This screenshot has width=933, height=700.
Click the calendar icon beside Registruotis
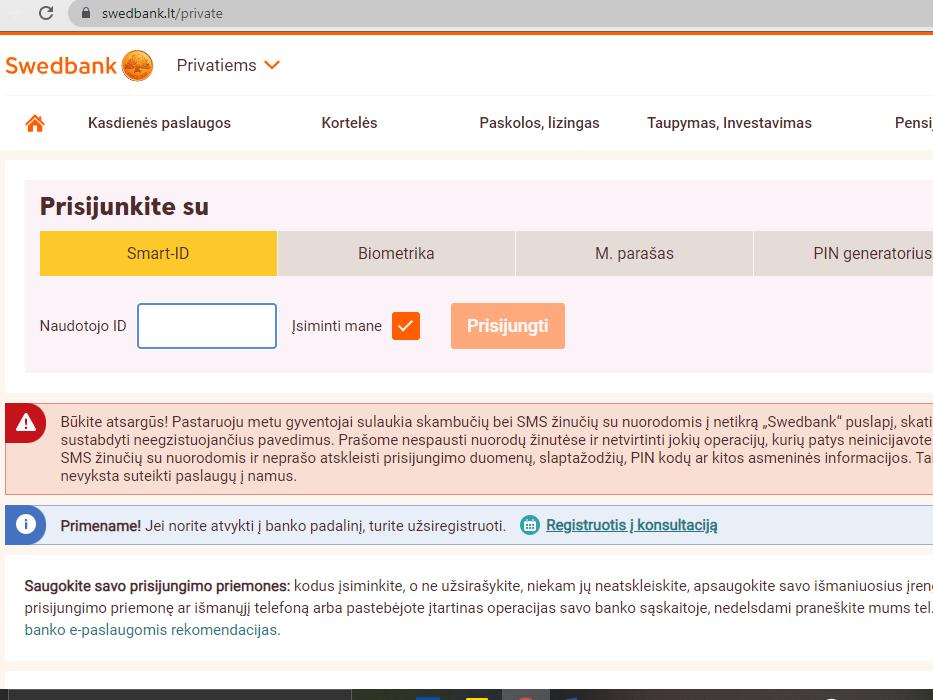click(x=530, y=525)
